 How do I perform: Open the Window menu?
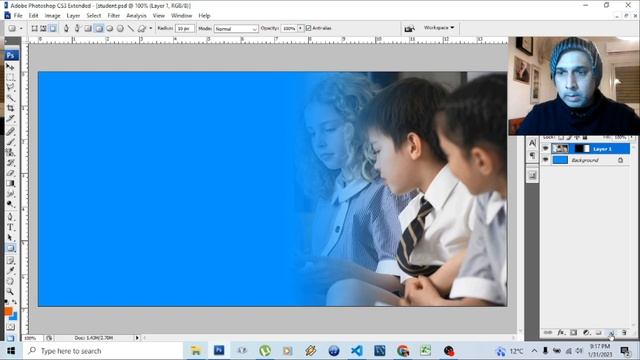[x=181, y=16]
